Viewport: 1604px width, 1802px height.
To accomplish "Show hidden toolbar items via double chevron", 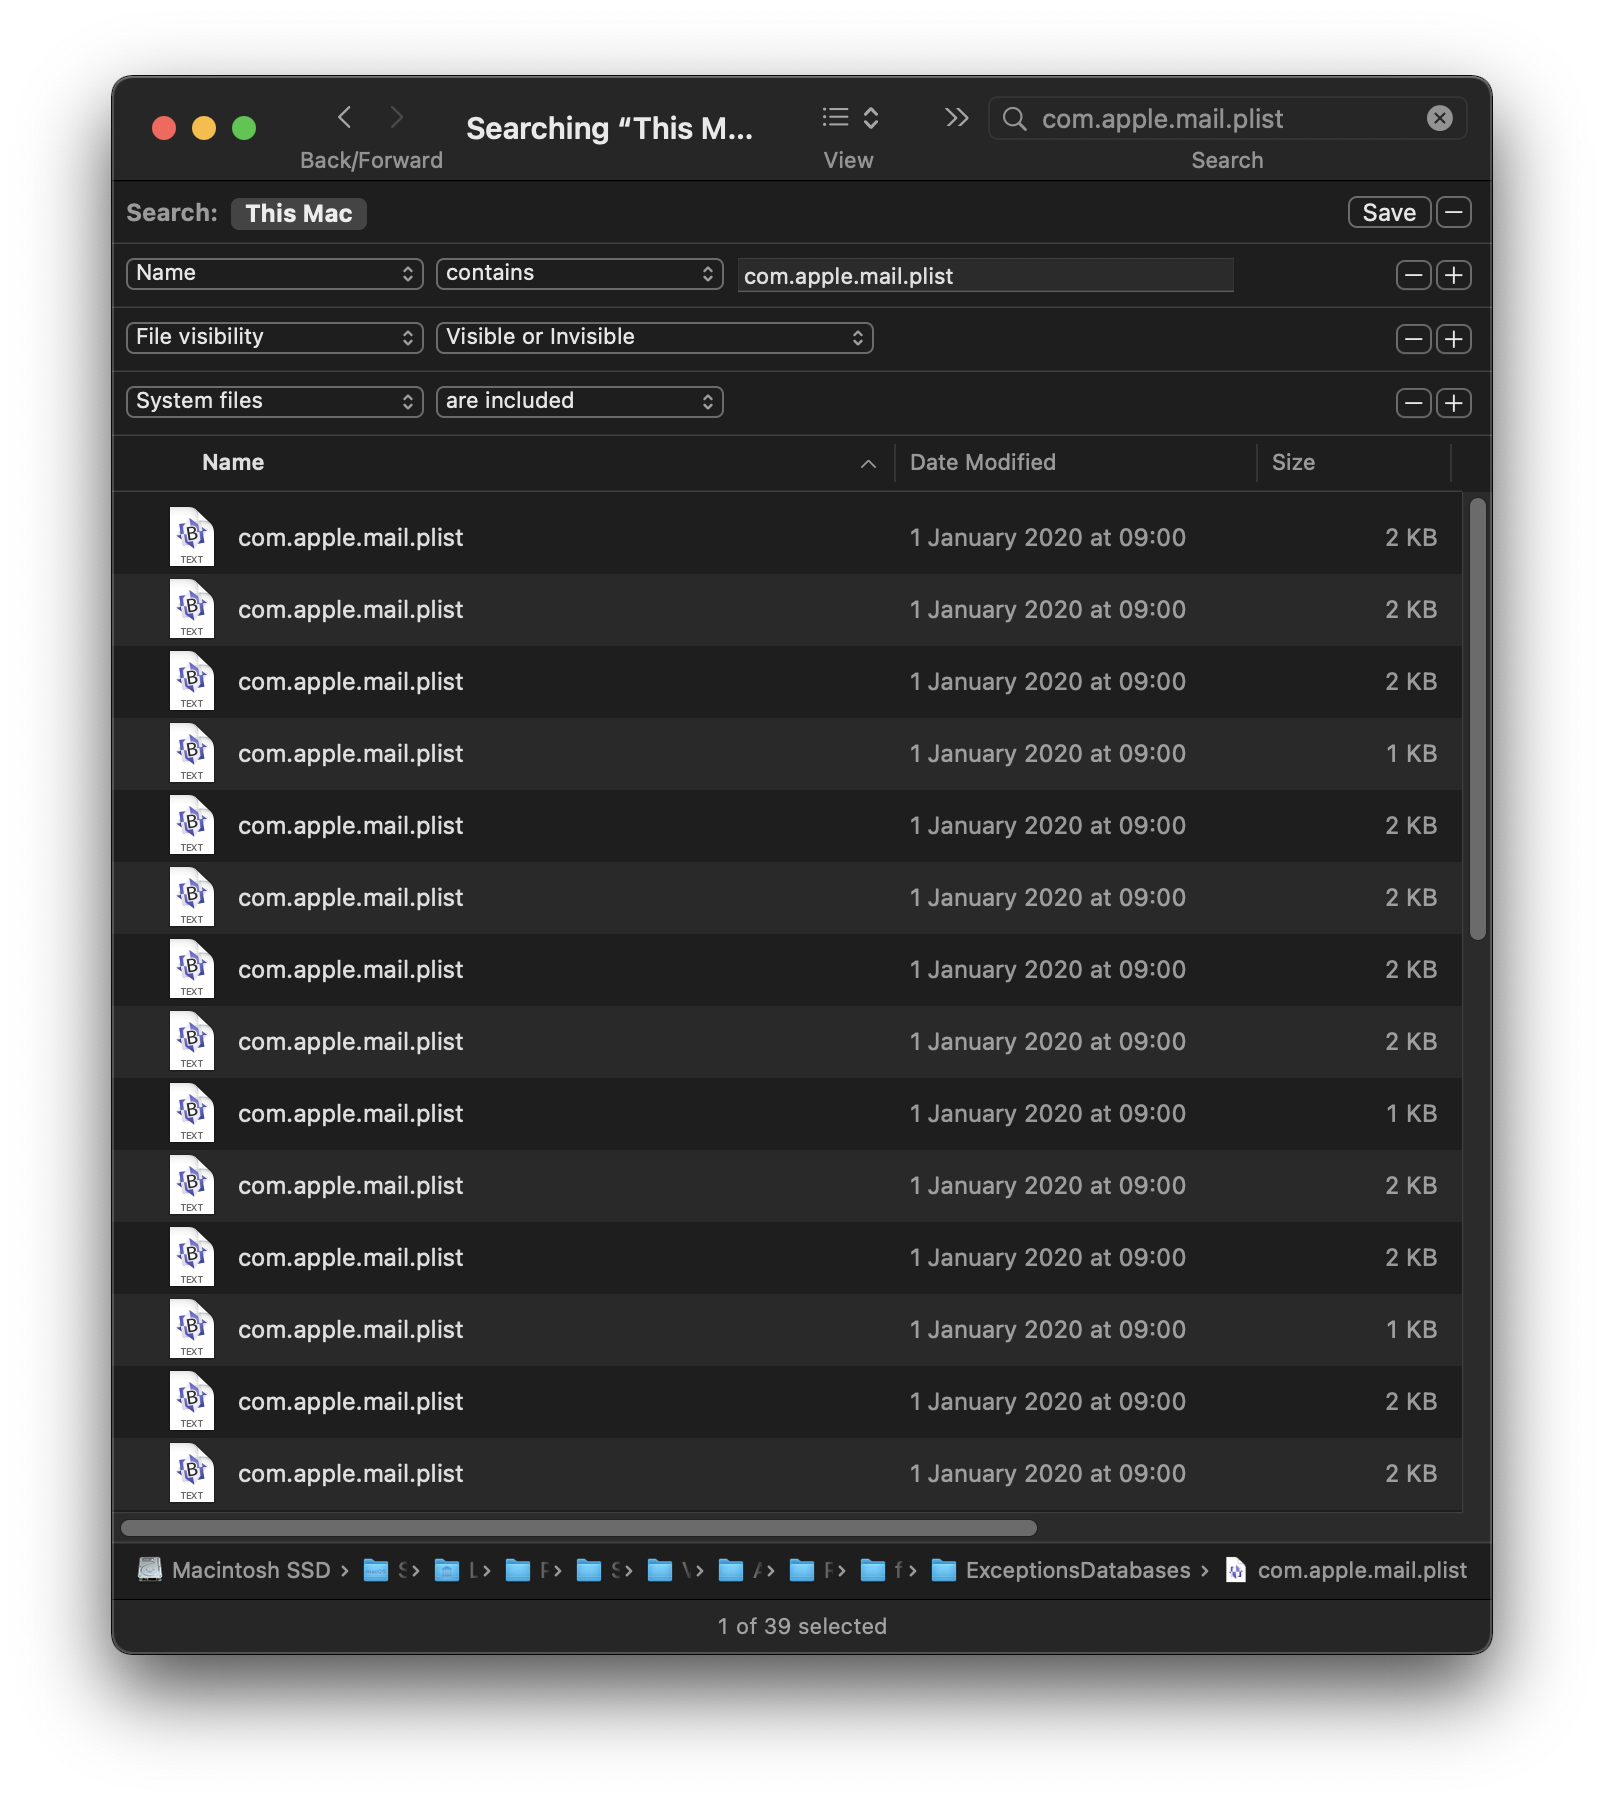I will (x=957, y=118).
